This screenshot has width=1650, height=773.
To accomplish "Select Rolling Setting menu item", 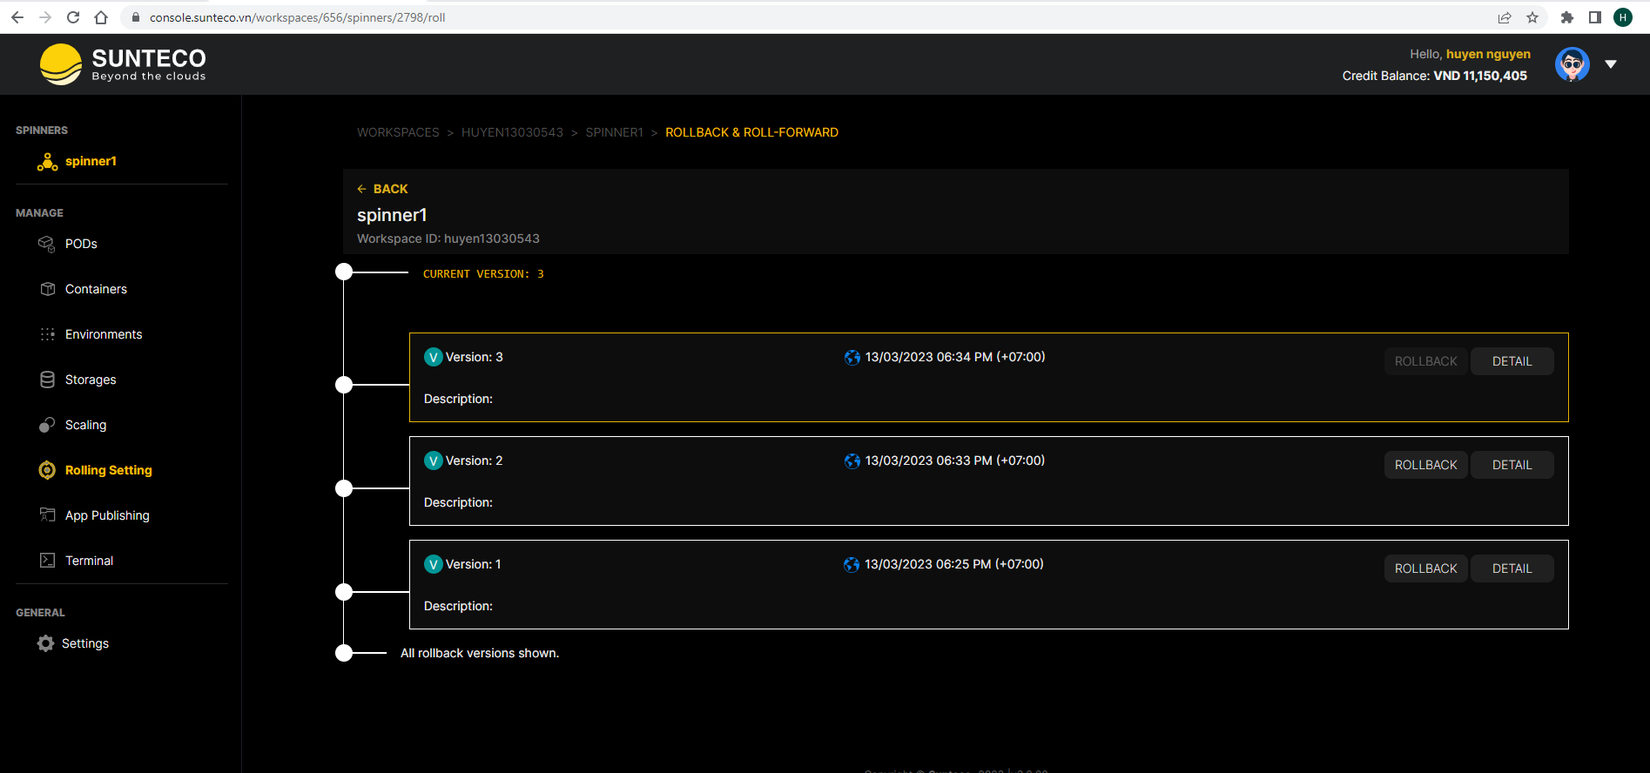I will (108, 470).
